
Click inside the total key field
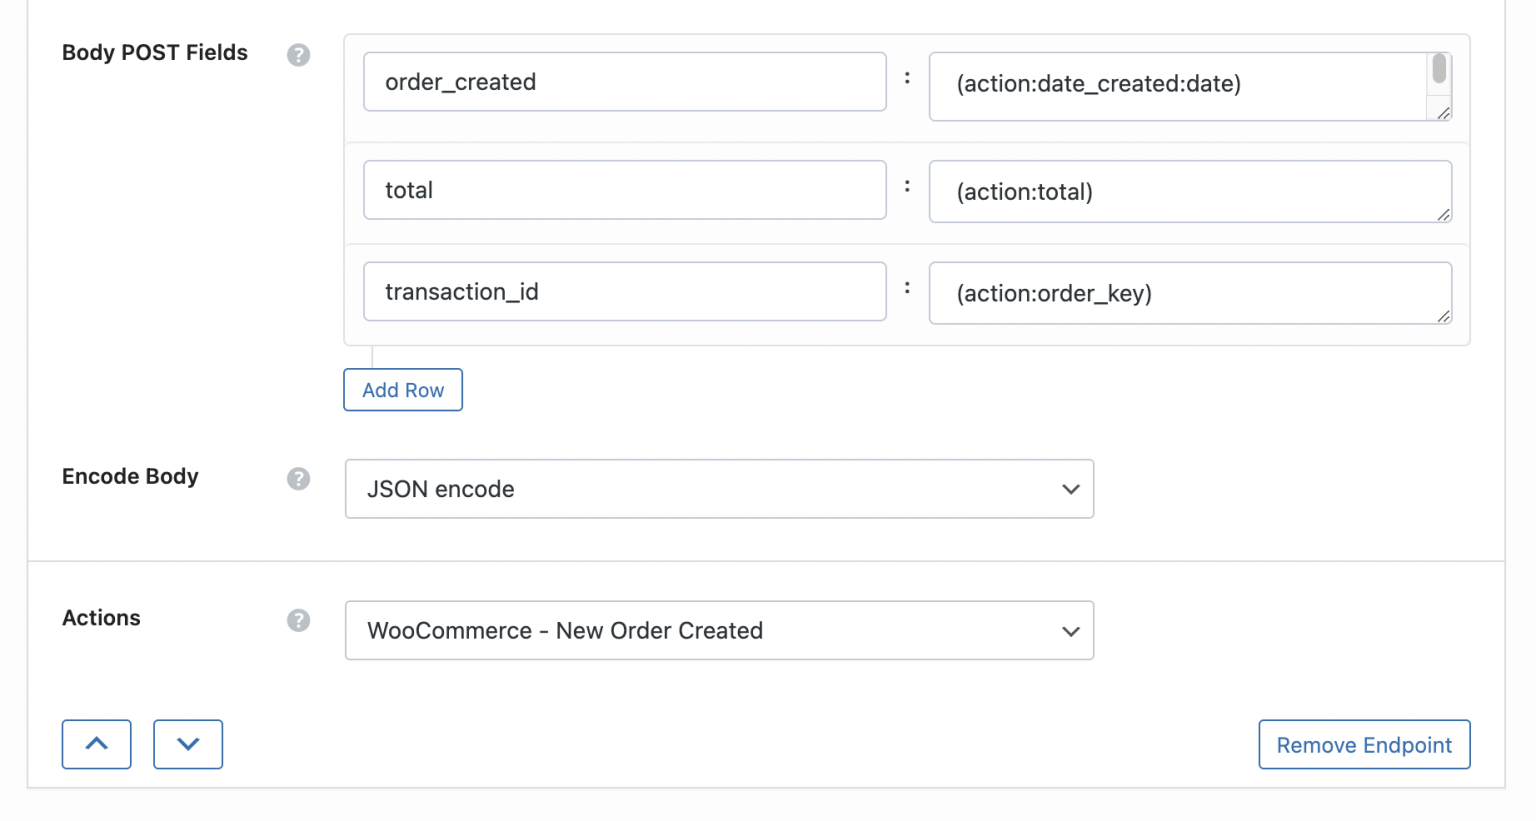624,190
